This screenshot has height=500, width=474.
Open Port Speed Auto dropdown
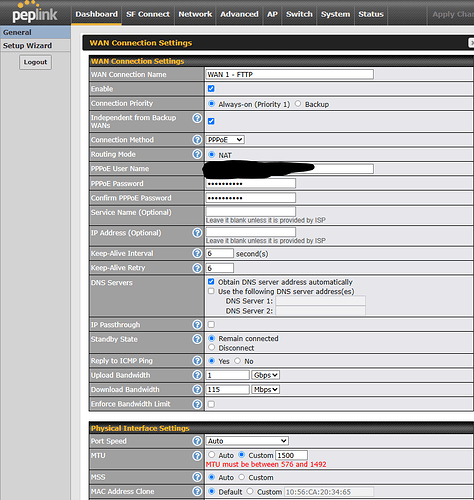click(247, 441)
